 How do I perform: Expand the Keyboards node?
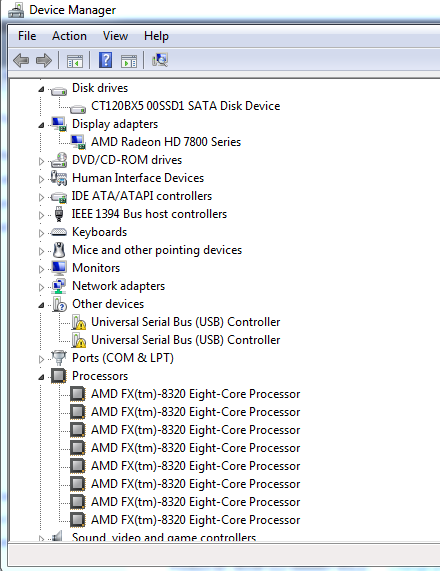pyautogui.click(x=41, y=233)
